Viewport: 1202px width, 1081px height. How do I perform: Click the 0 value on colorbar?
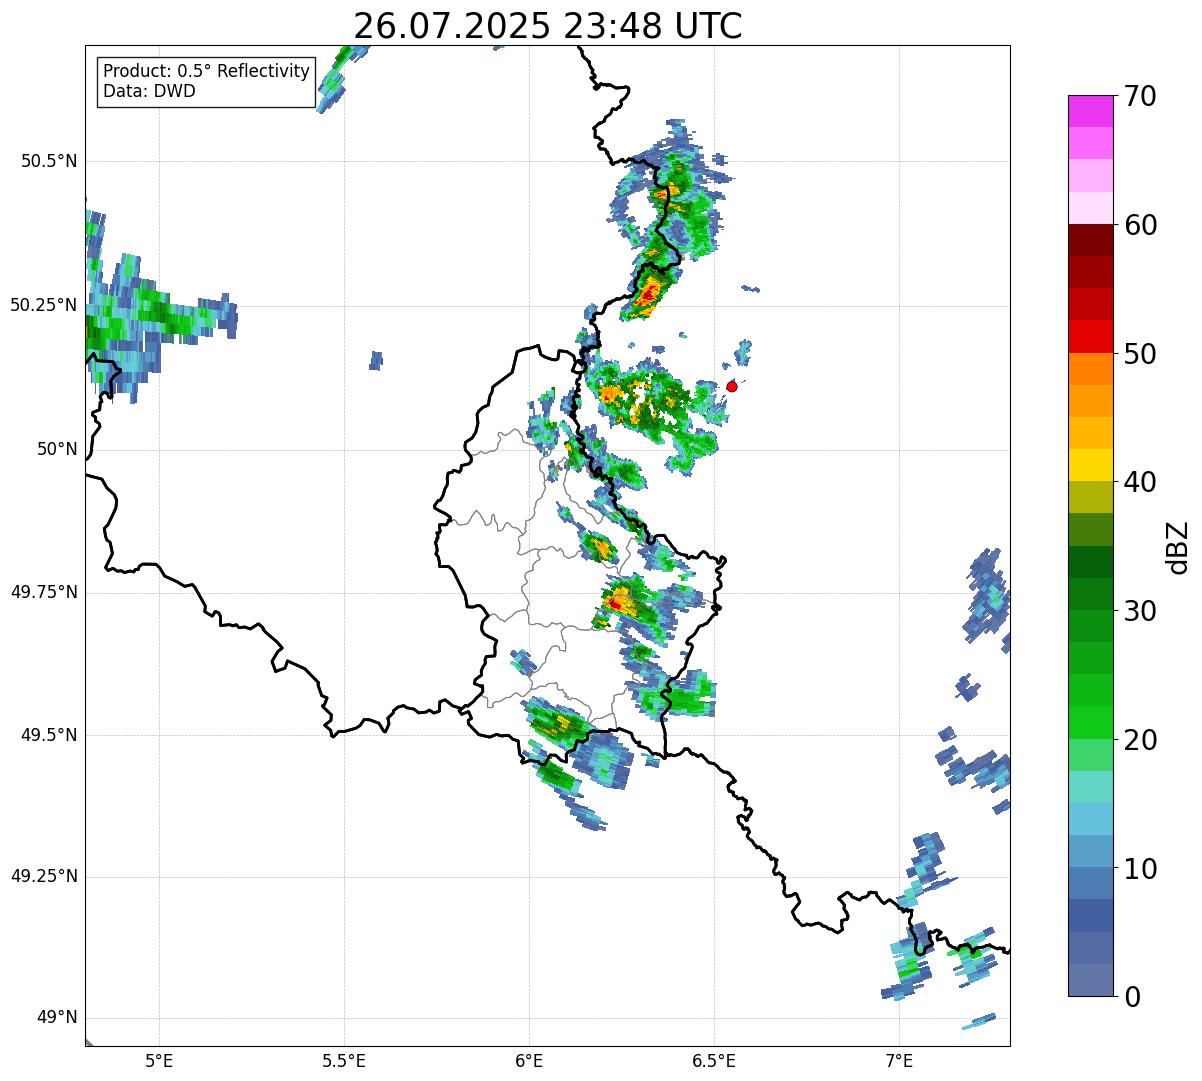pyautogui.click(x=1133, y=997)
